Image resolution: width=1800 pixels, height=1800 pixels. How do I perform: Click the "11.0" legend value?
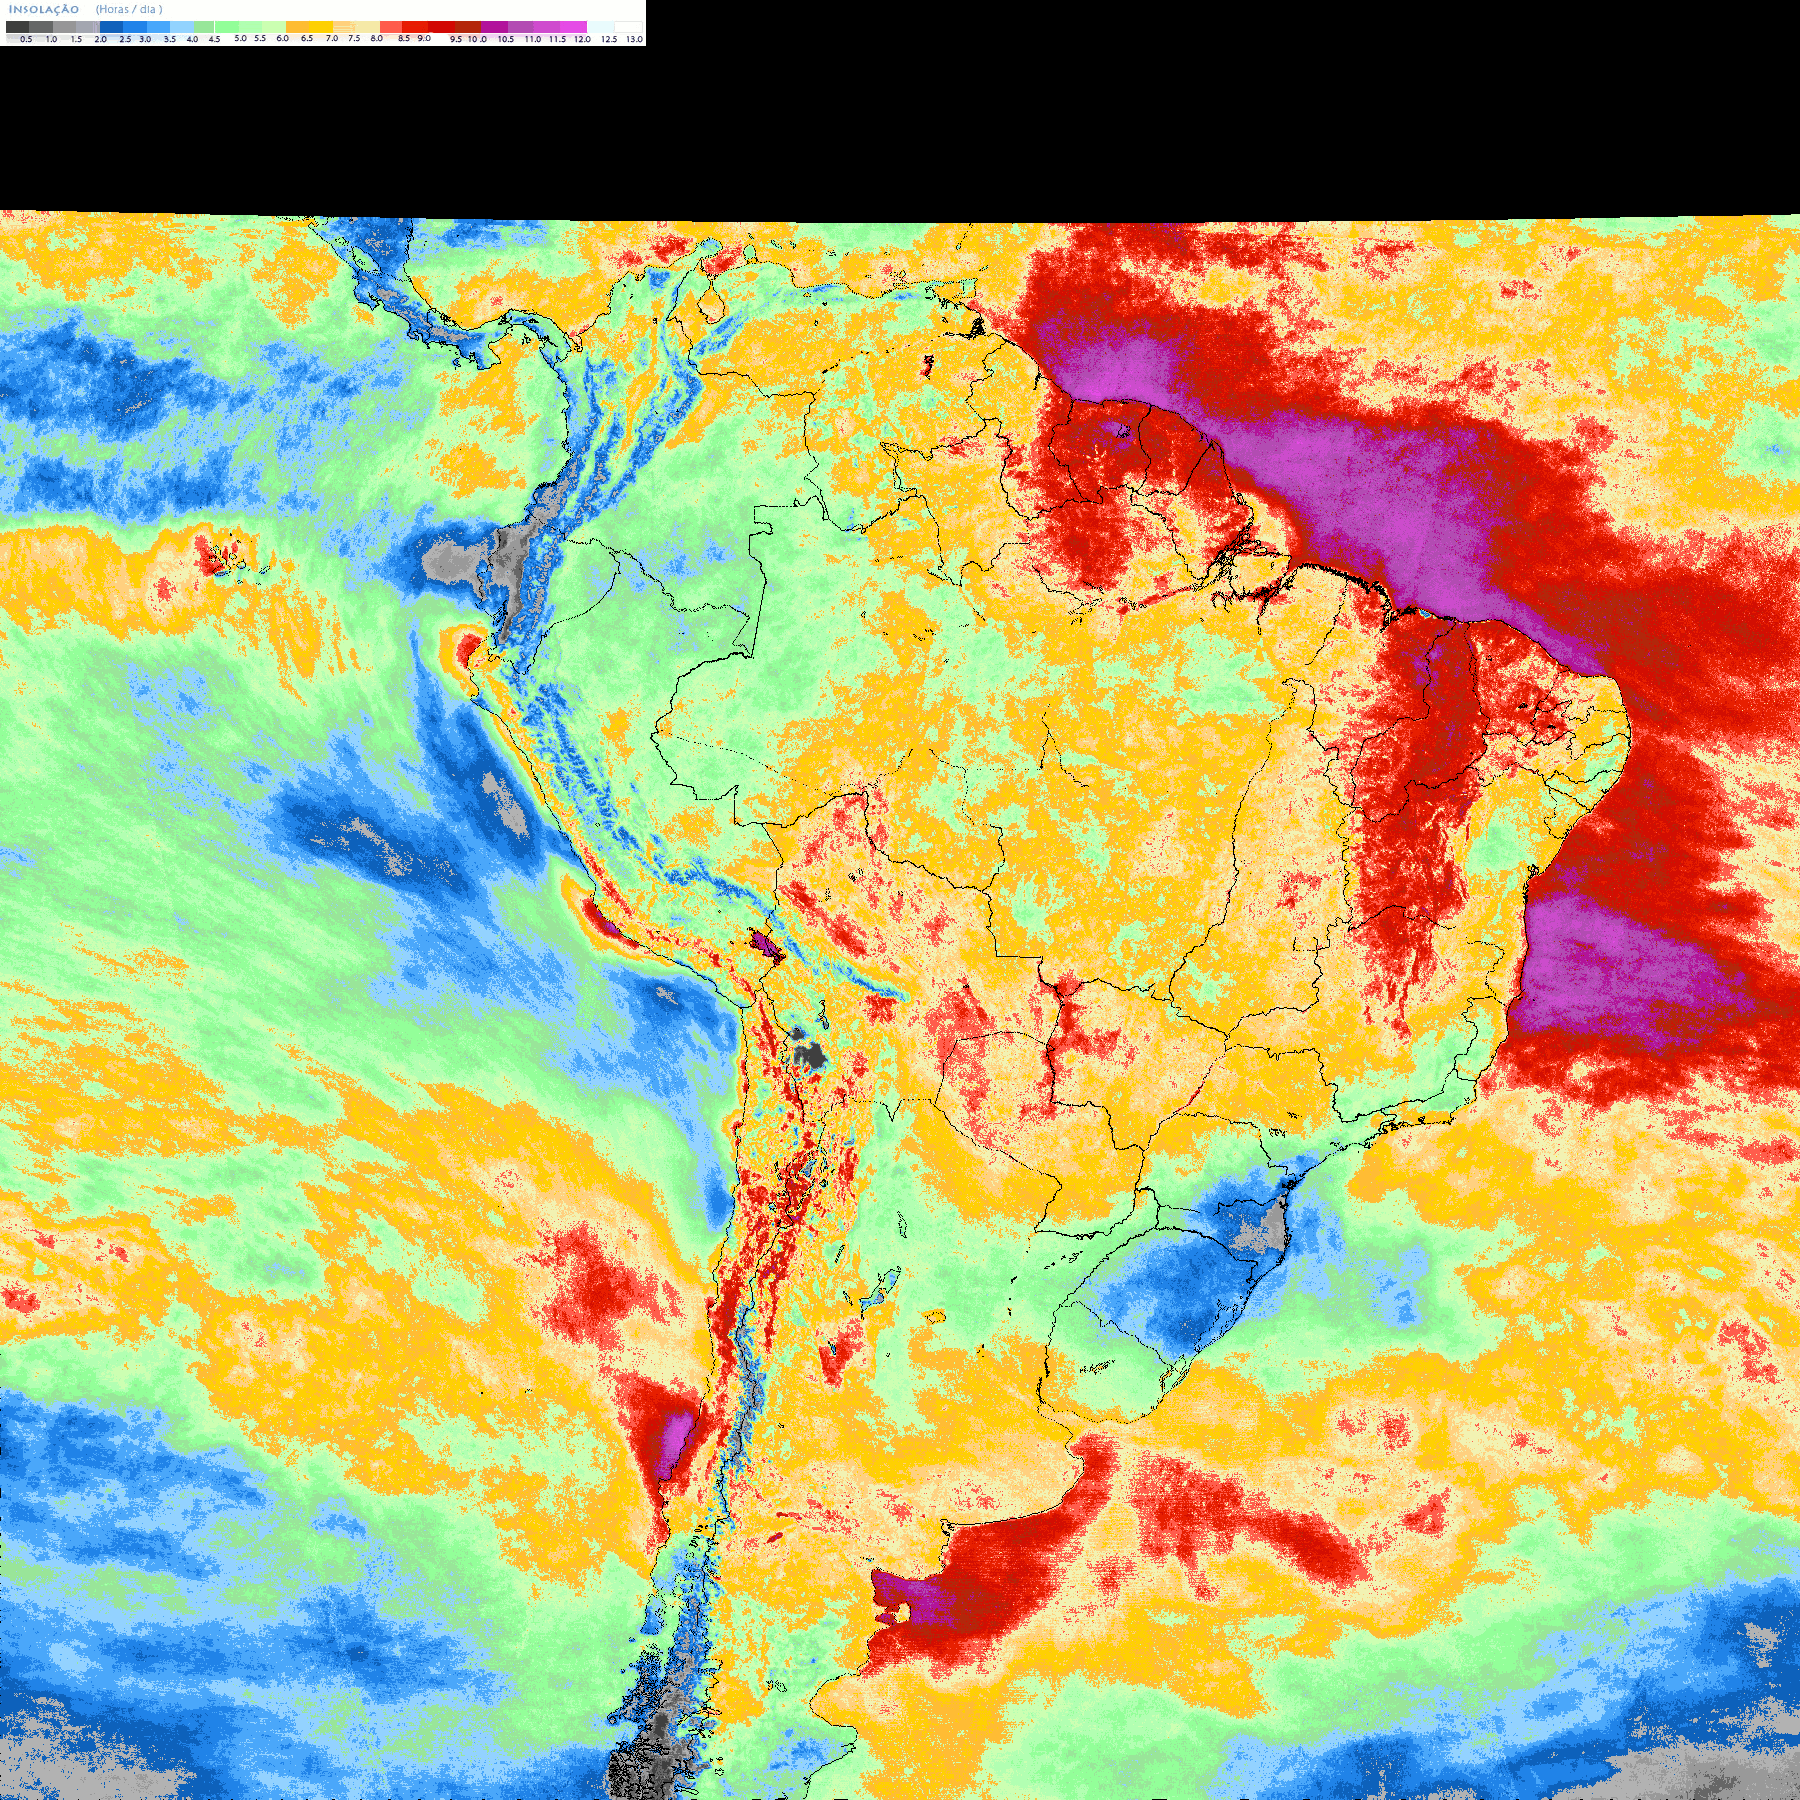point(533,39)
